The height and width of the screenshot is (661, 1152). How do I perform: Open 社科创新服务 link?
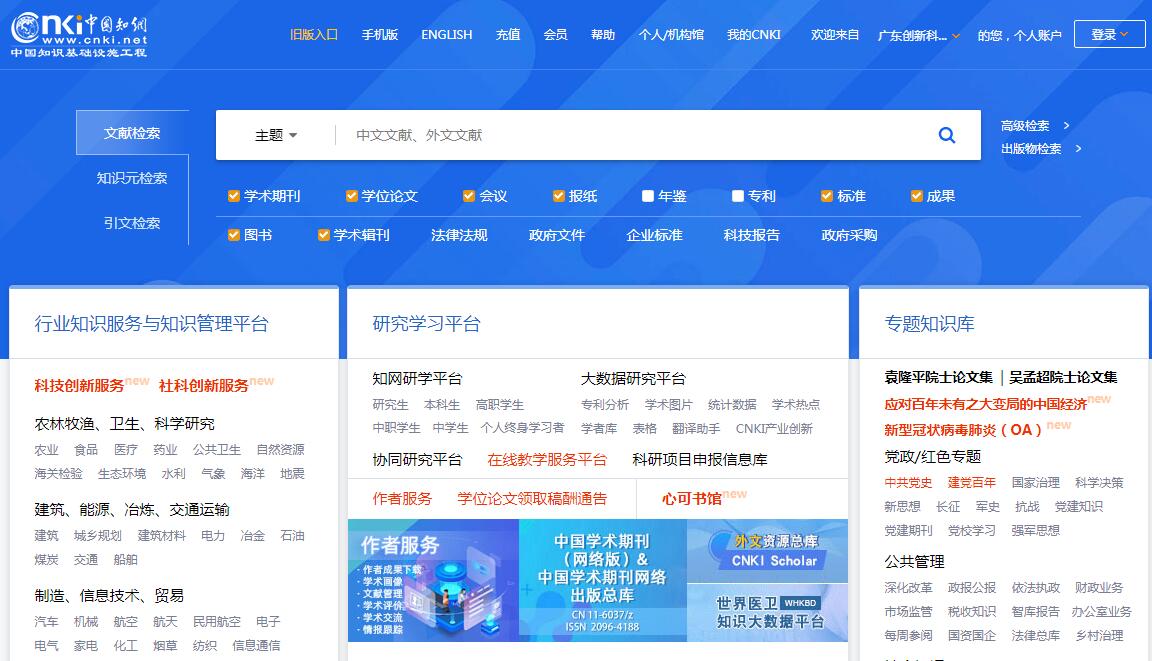coord(204,386)
